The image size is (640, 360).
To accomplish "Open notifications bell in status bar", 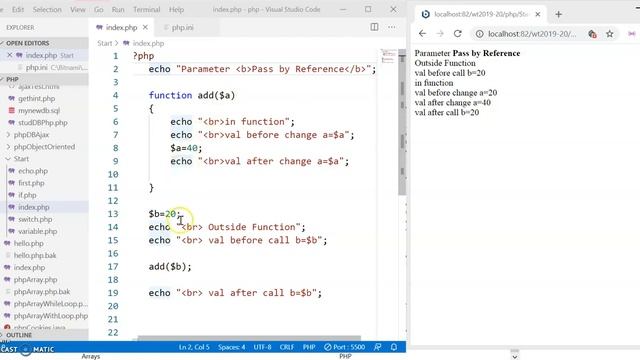I will (394, 347).
